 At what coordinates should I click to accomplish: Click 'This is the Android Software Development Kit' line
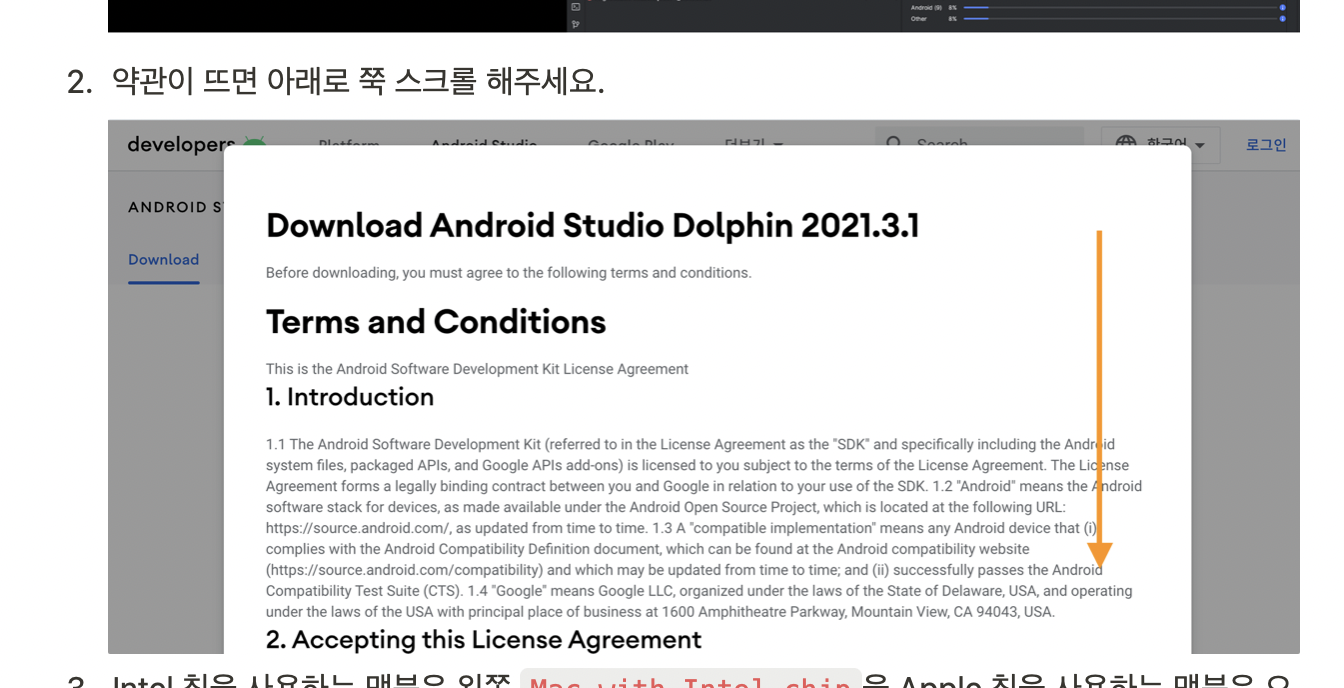pyautogui.click(x=477, y=369)
